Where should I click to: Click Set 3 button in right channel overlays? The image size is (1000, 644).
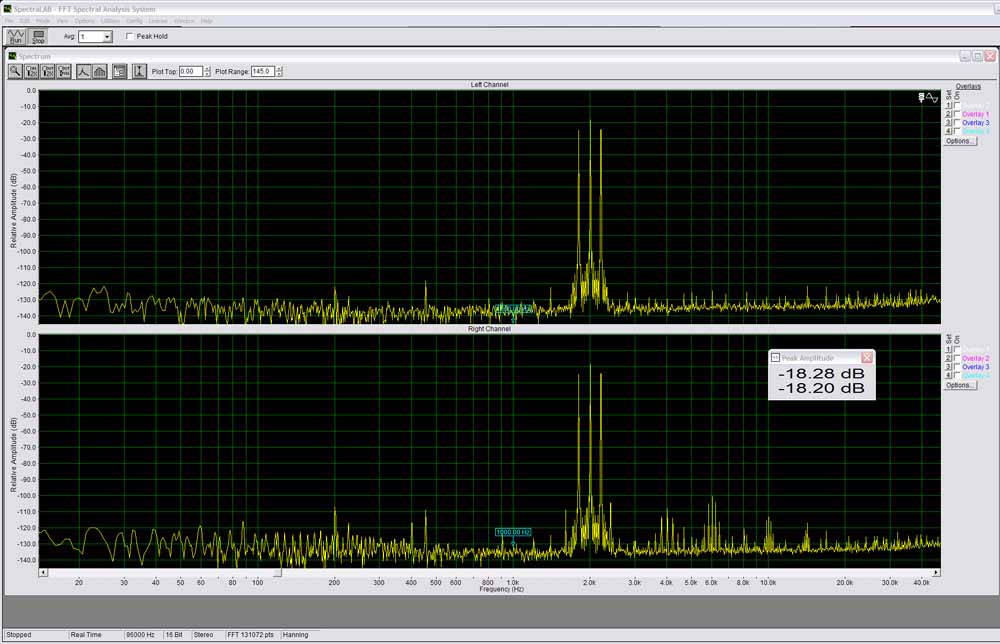click(x=948, y=367)
